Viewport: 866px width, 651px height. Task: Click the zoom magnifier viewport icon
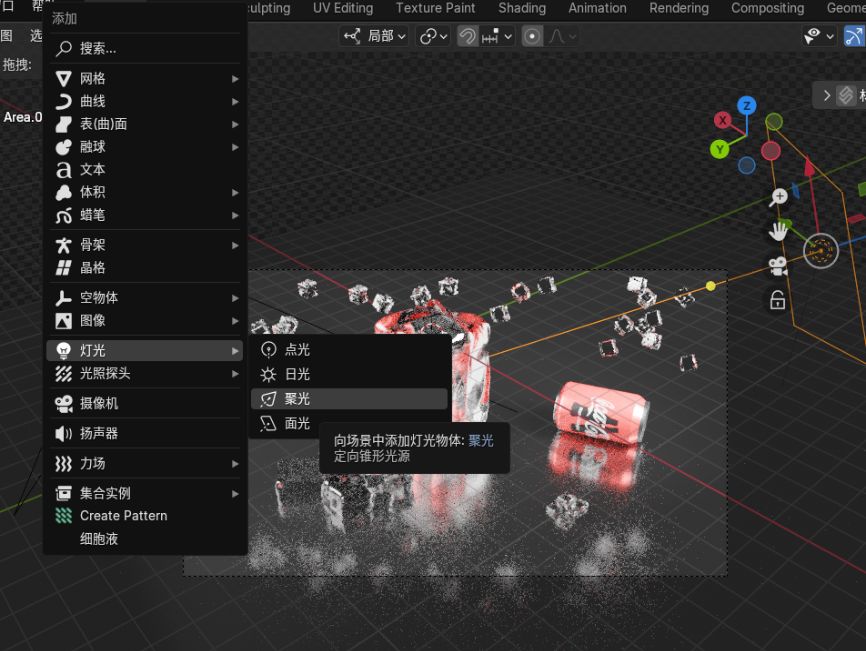(x=778, y=197)
